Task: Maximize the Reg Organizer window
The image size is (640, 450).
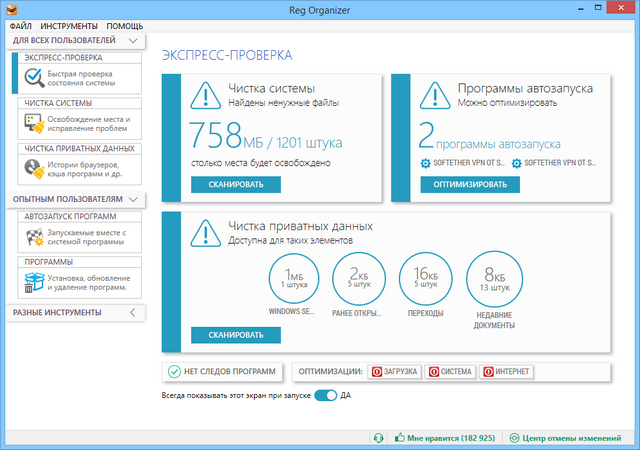Action: click(598, 8)
